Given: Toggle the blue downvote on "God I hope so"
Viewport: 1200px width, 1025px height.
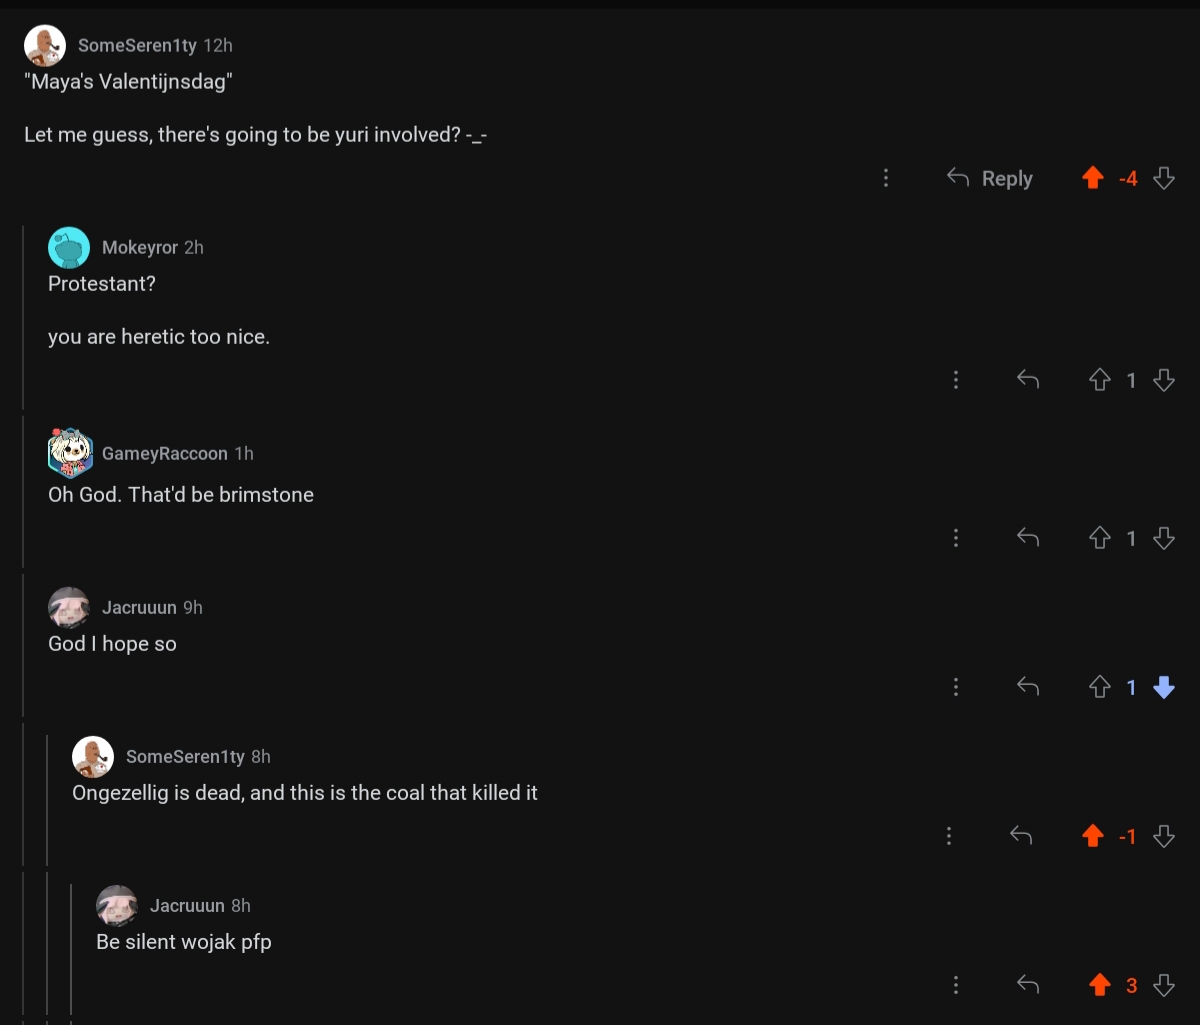Looking at the screenshot, I should click(1163, 687).
